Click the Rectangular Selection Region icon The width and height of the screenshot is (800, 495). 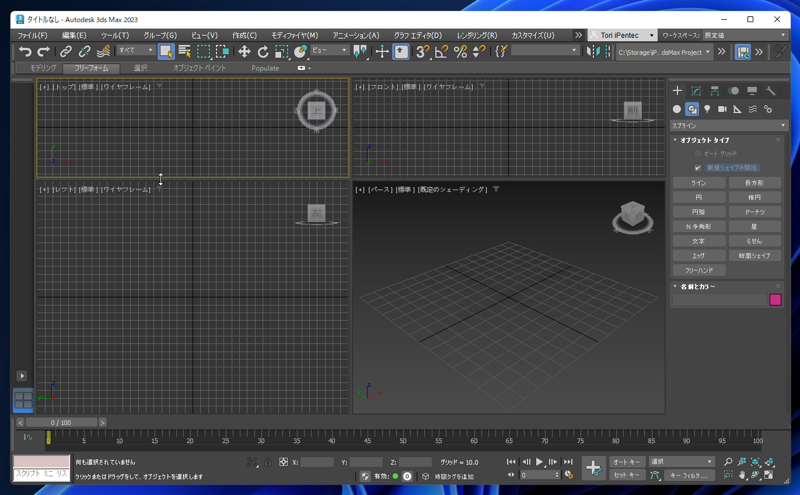(204, 52)
